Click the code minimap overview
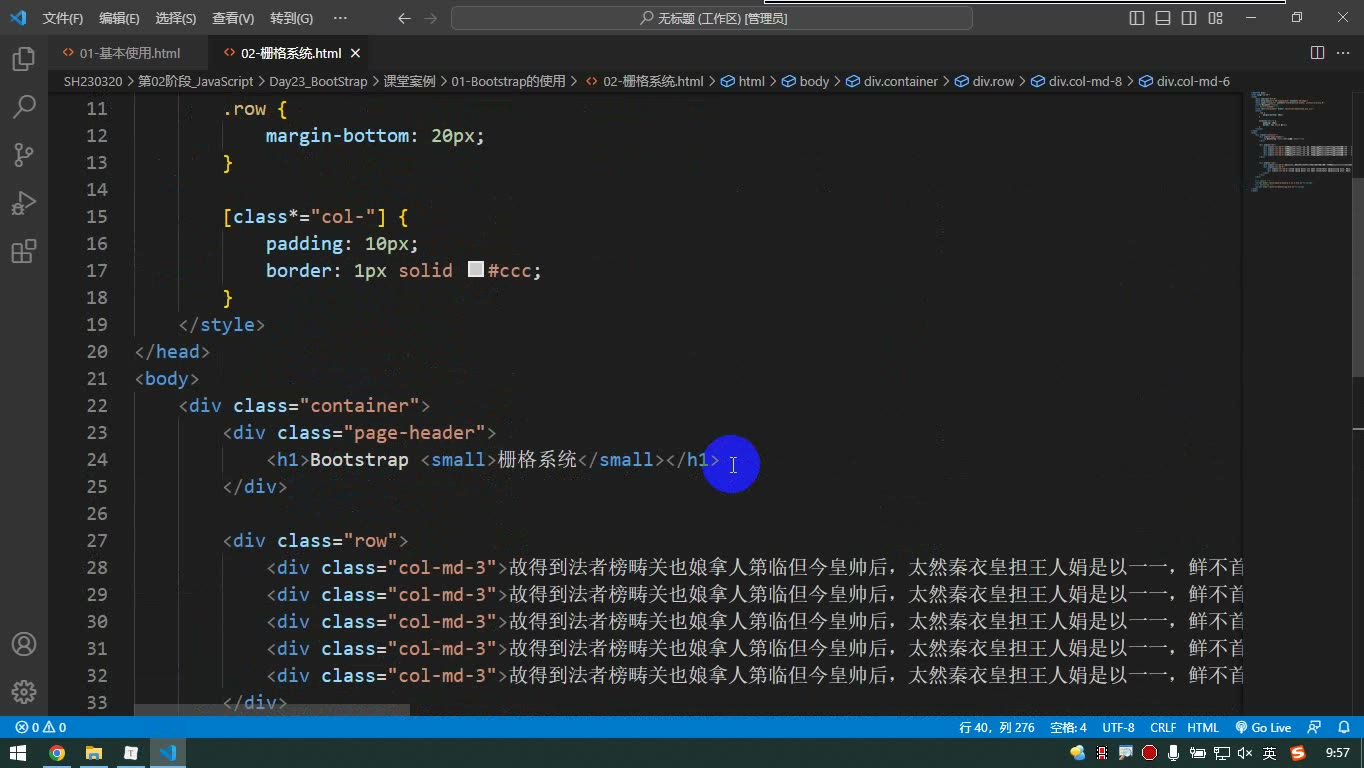The image size is (1364, 768). click(1298, 140)
